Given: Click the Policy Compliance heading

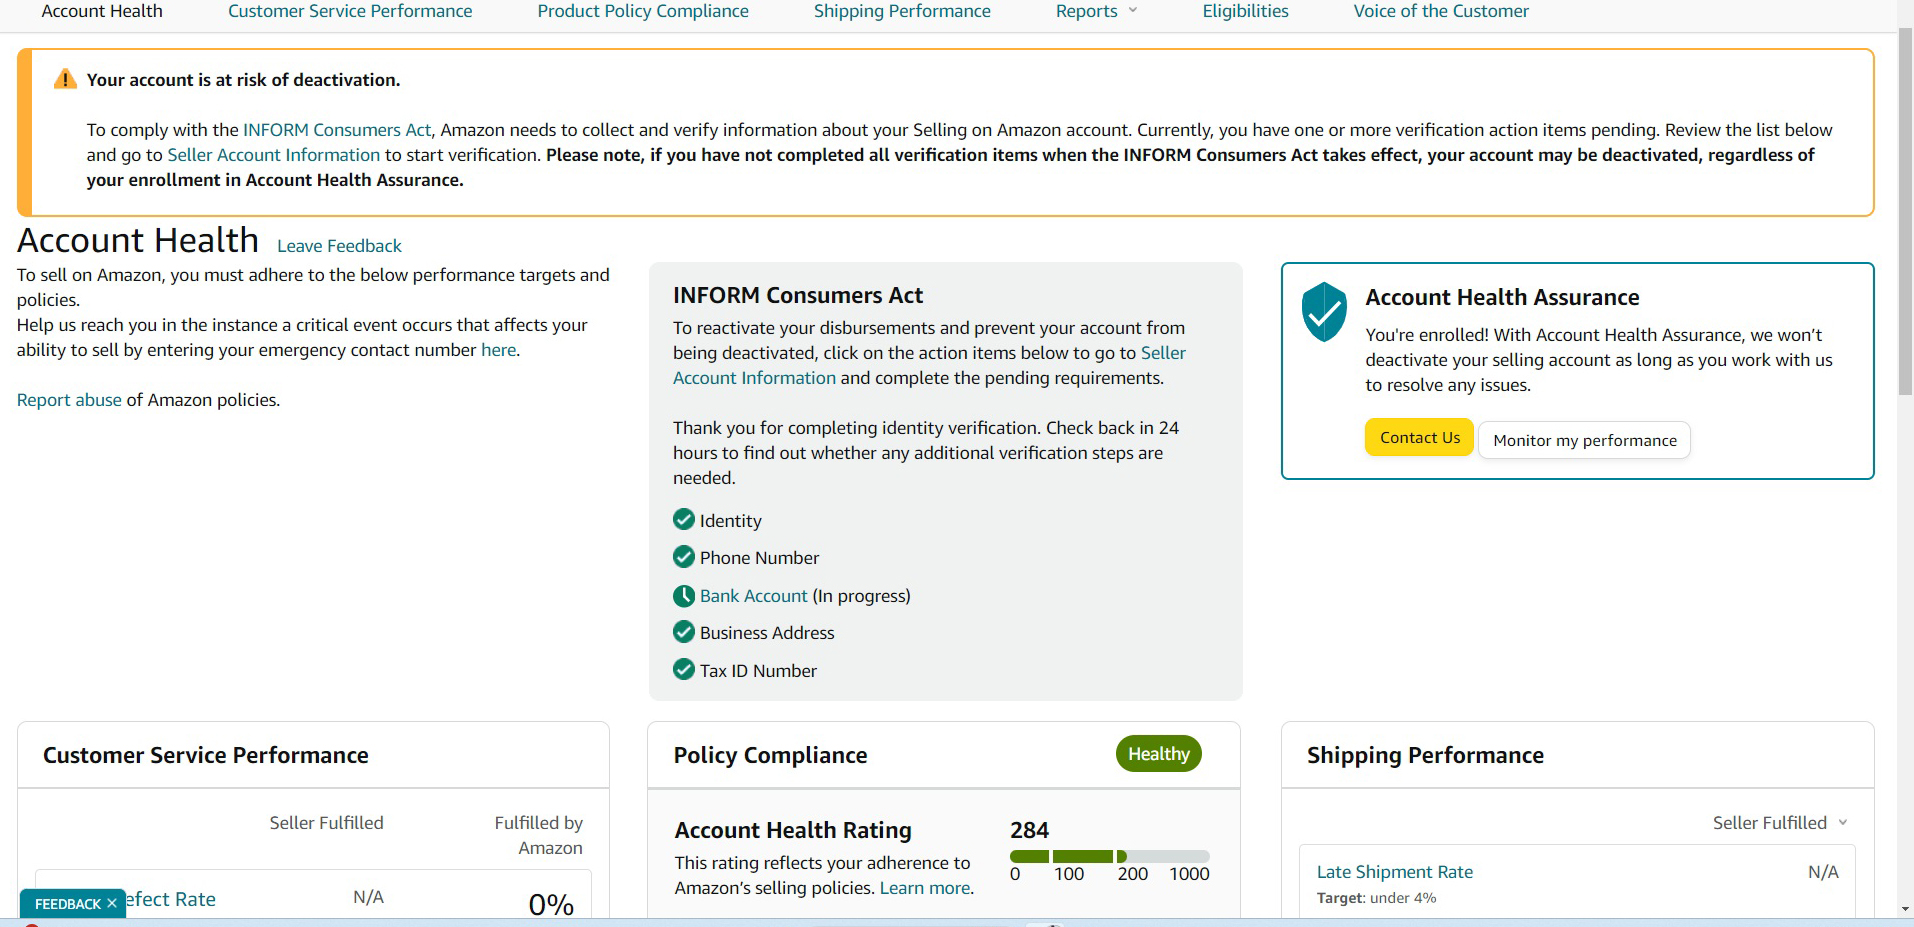Looking at the screenshot, I should pyautogui.click(x=770, y=755).
